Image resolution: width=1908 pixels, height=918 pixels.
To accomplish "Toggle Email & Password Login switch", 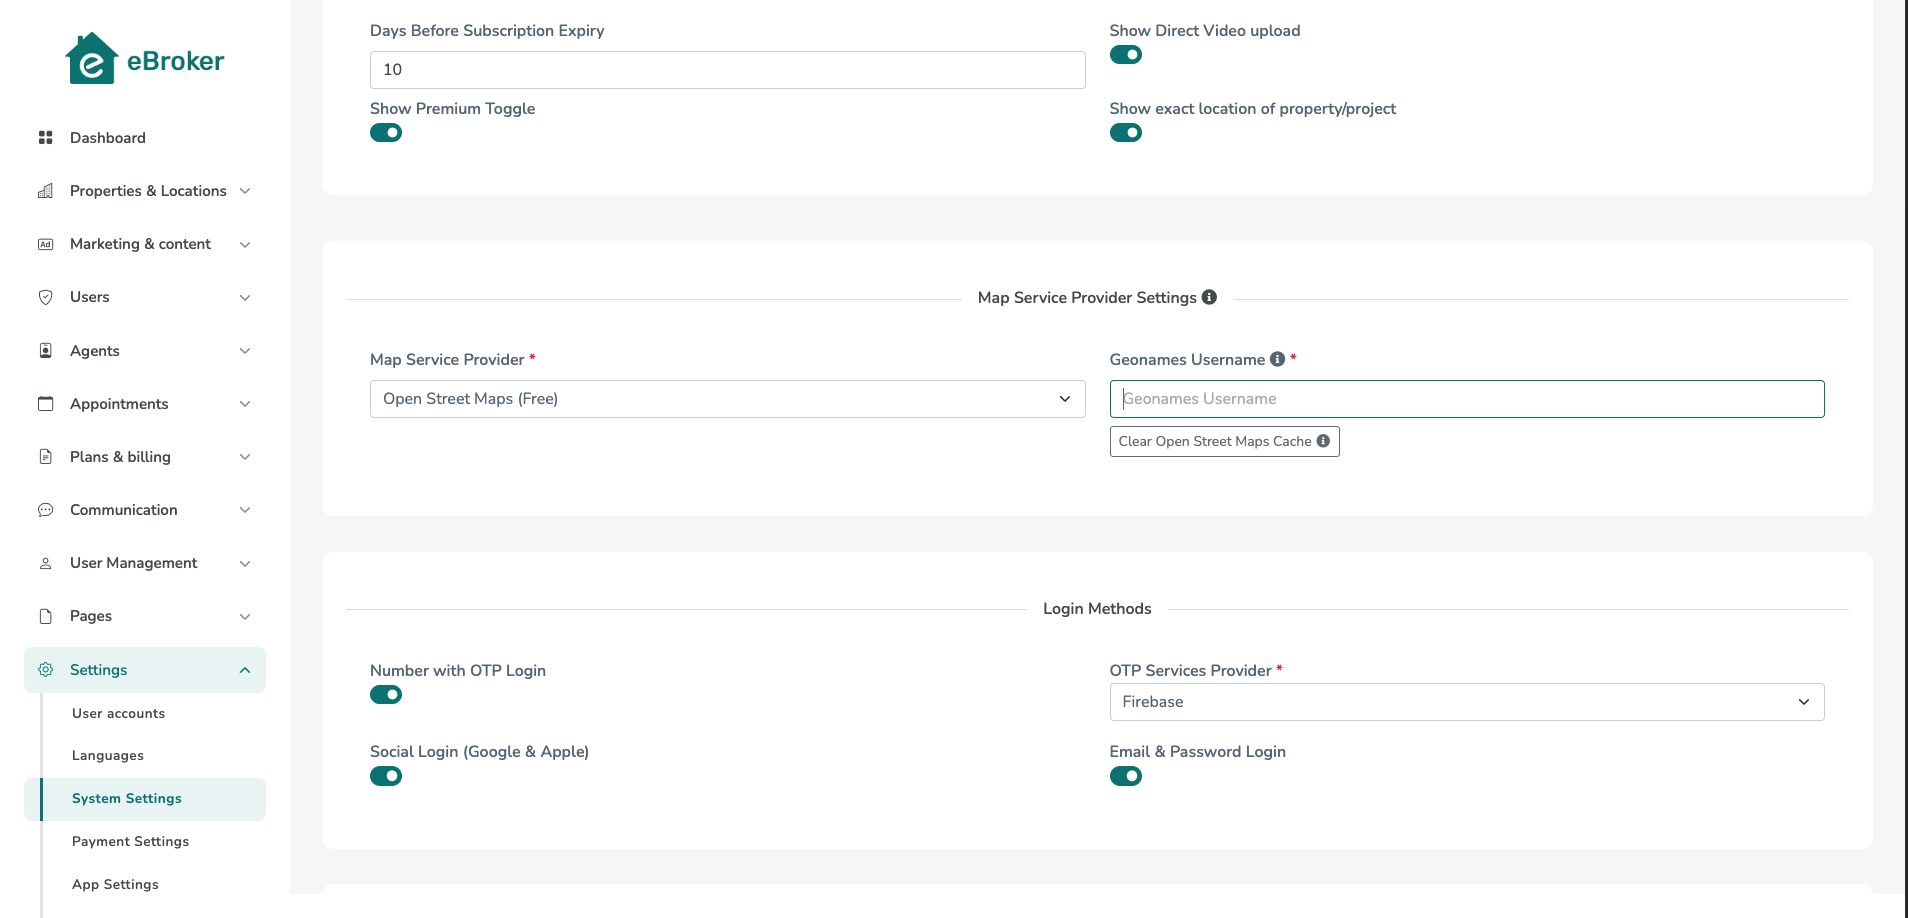I will (1126, 776).
